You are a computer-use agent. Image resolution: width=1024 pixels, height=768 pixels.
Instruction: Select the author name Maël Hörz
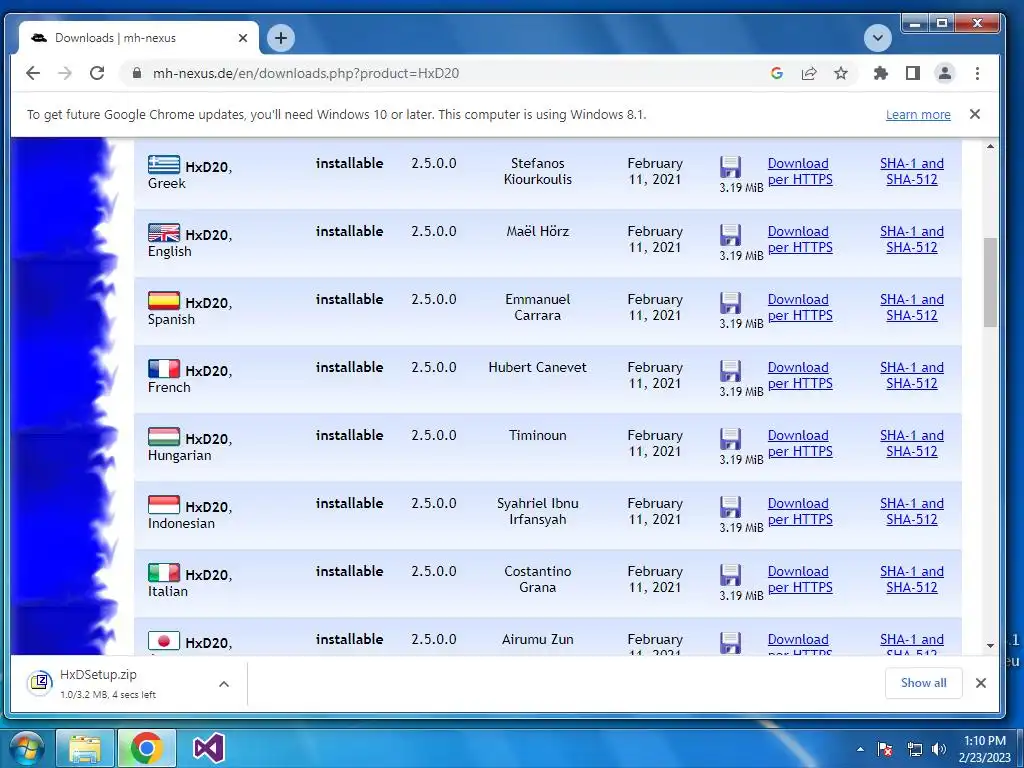[x=537, y=231]
